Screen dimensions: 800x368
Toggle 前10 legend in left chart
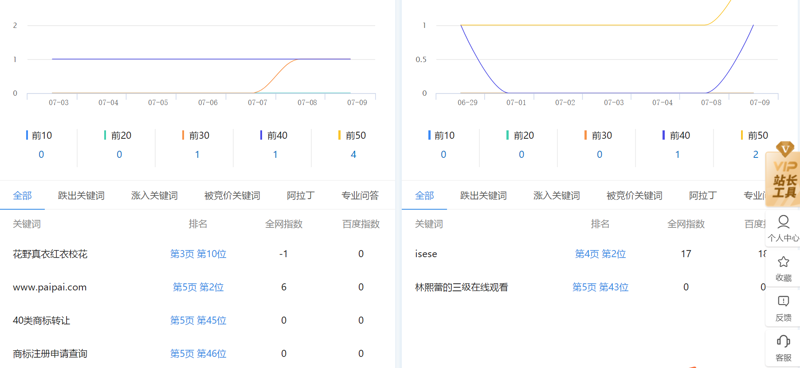39,136
